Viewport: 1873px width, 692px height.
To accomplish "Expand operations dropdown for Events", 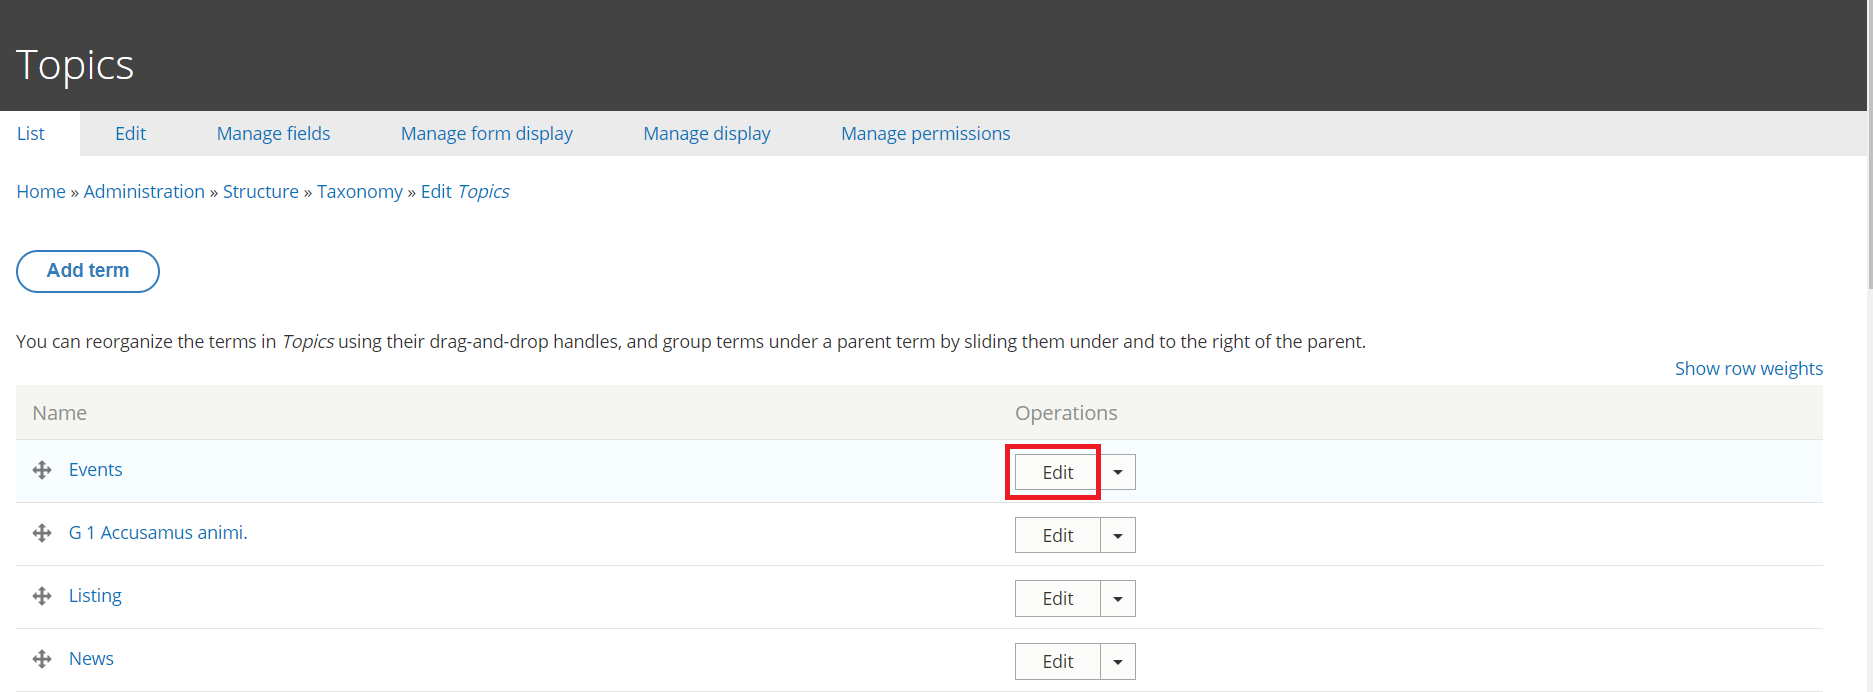I will [1118, 472].
